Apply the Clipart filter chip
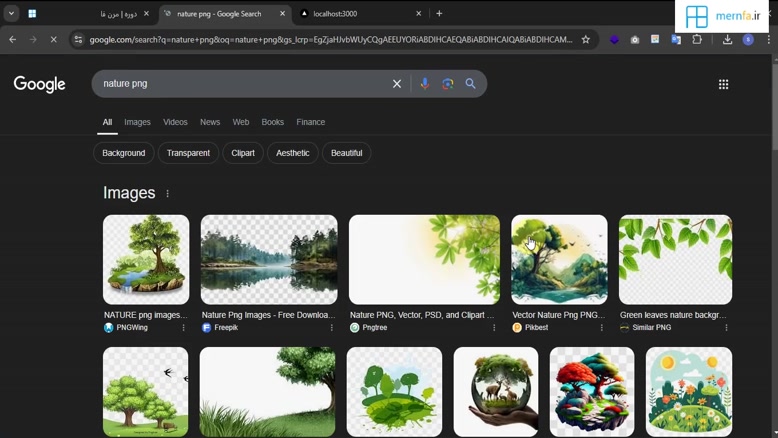Image resolution: width=778 pixels, height=438 pixels. point(243,153)
